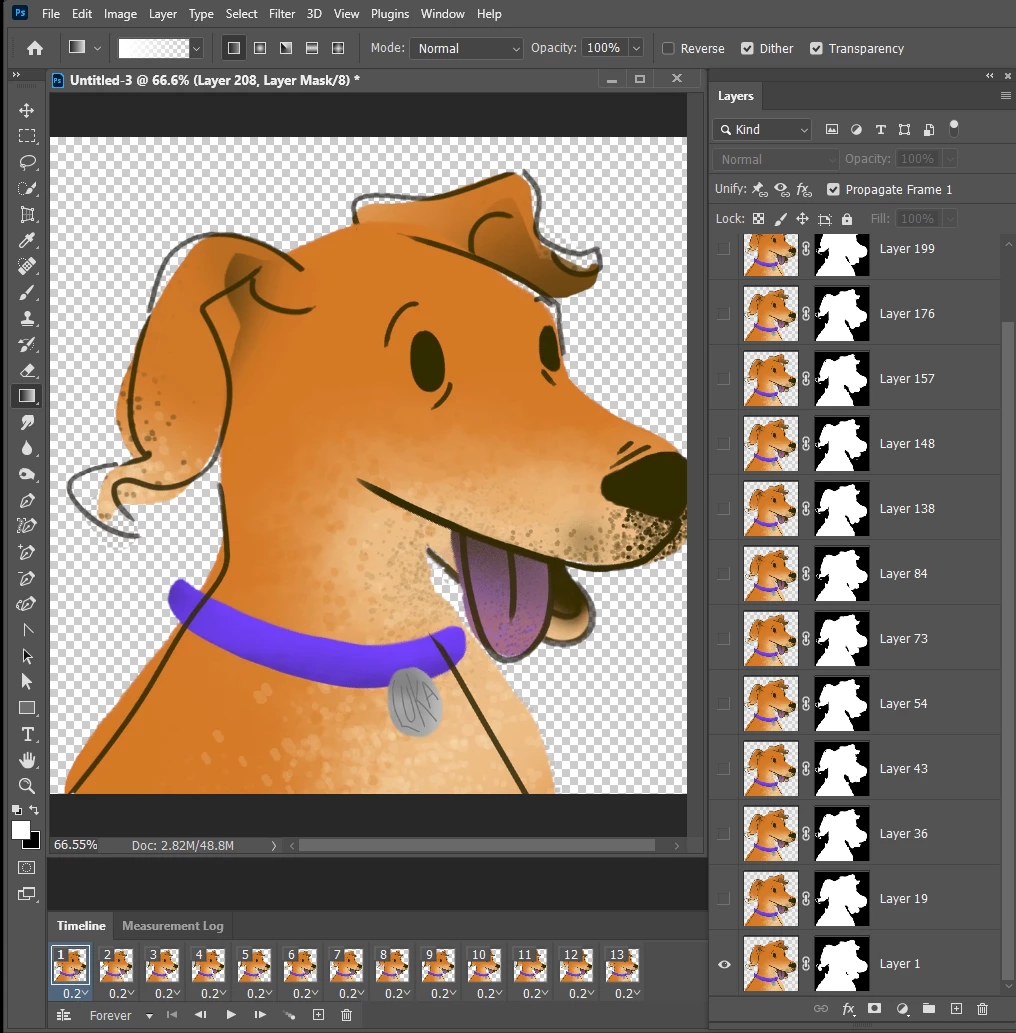Select the Path Selection tool
Viewport: 1016px width, 1033px height.
tap(27, 656)
